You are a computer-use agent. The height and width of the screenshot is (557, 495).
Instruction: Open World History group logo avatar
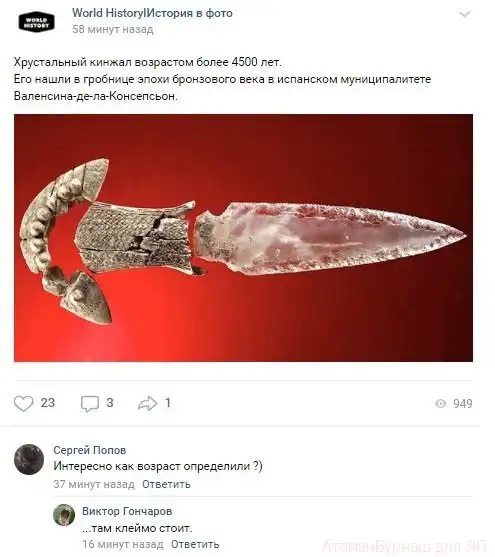(x=36, y=22)
